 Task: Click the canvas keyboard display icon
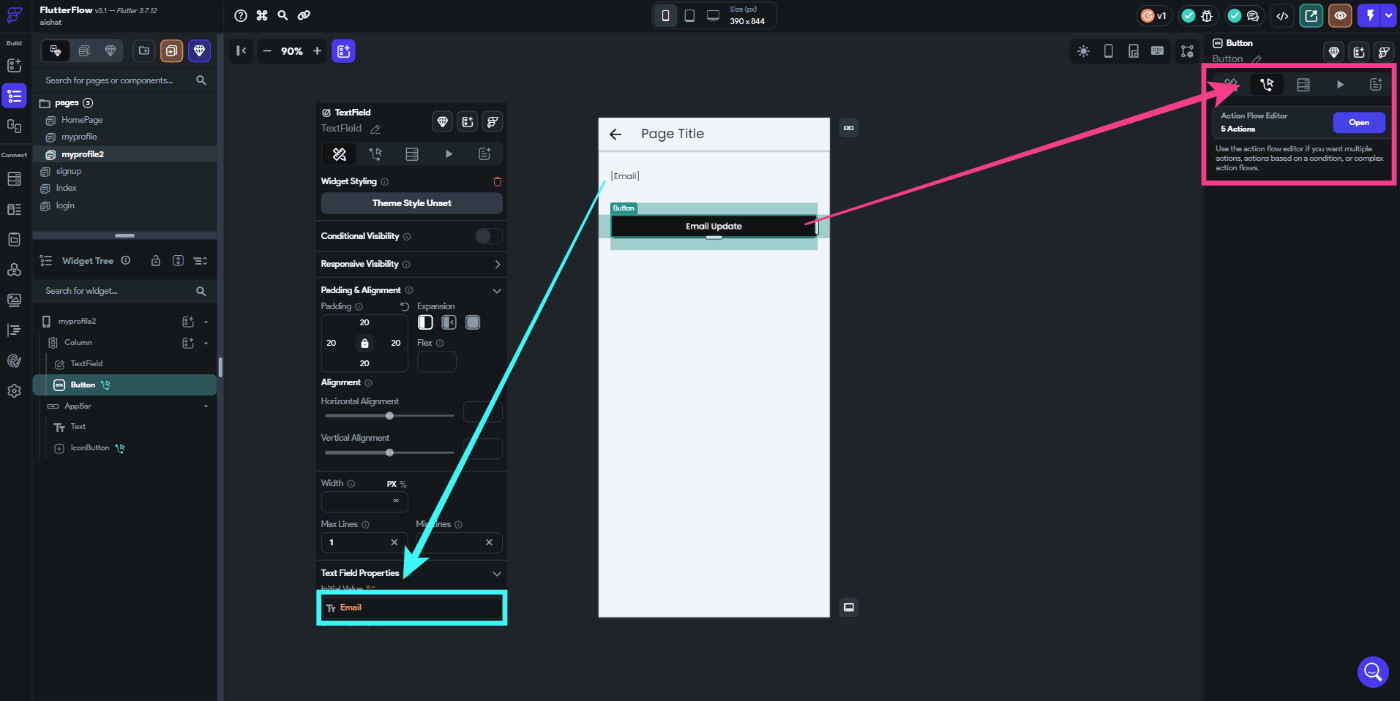click(x=1157, y=51)
